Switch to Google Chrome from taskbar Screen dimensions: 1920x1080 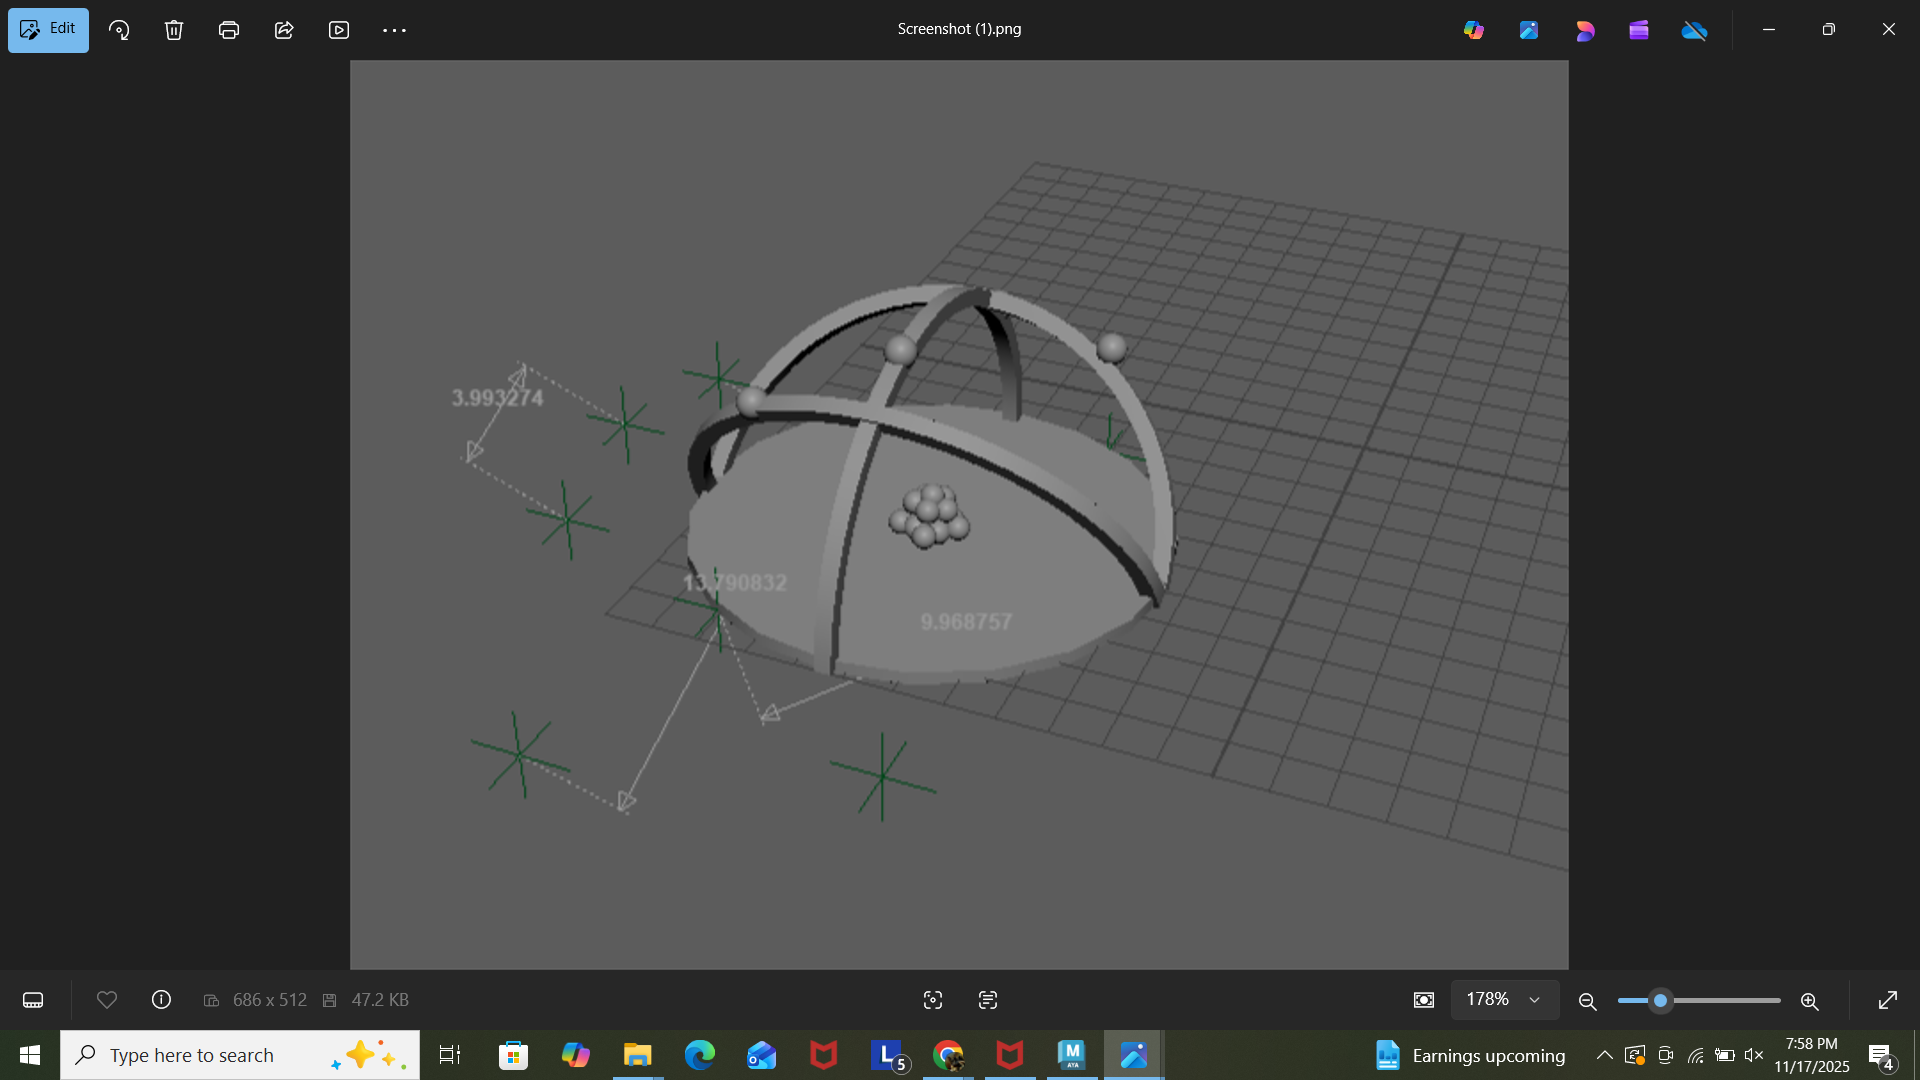[x=948, y=1055]
